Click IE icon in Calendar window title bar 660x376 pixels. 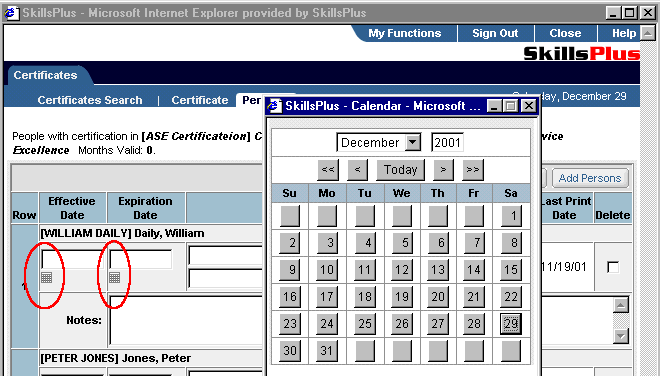coord(274,106)
